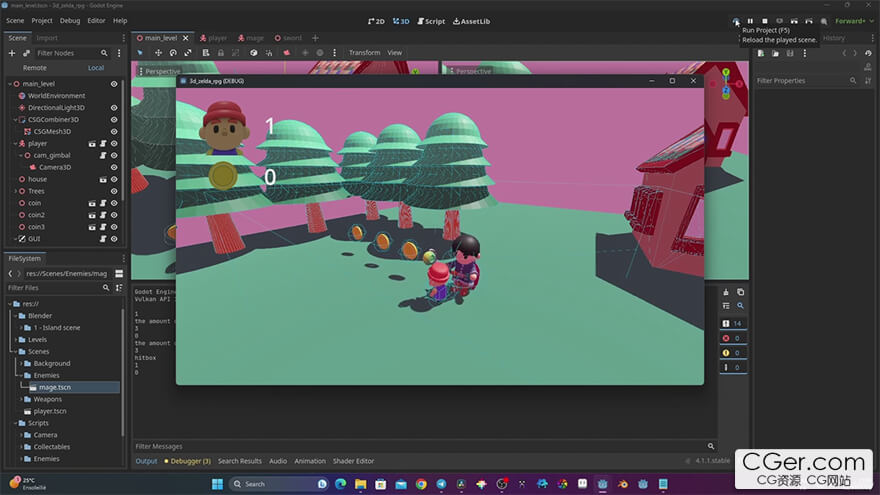Toggle the Output collapse duplicates icon

click(726, 306)
